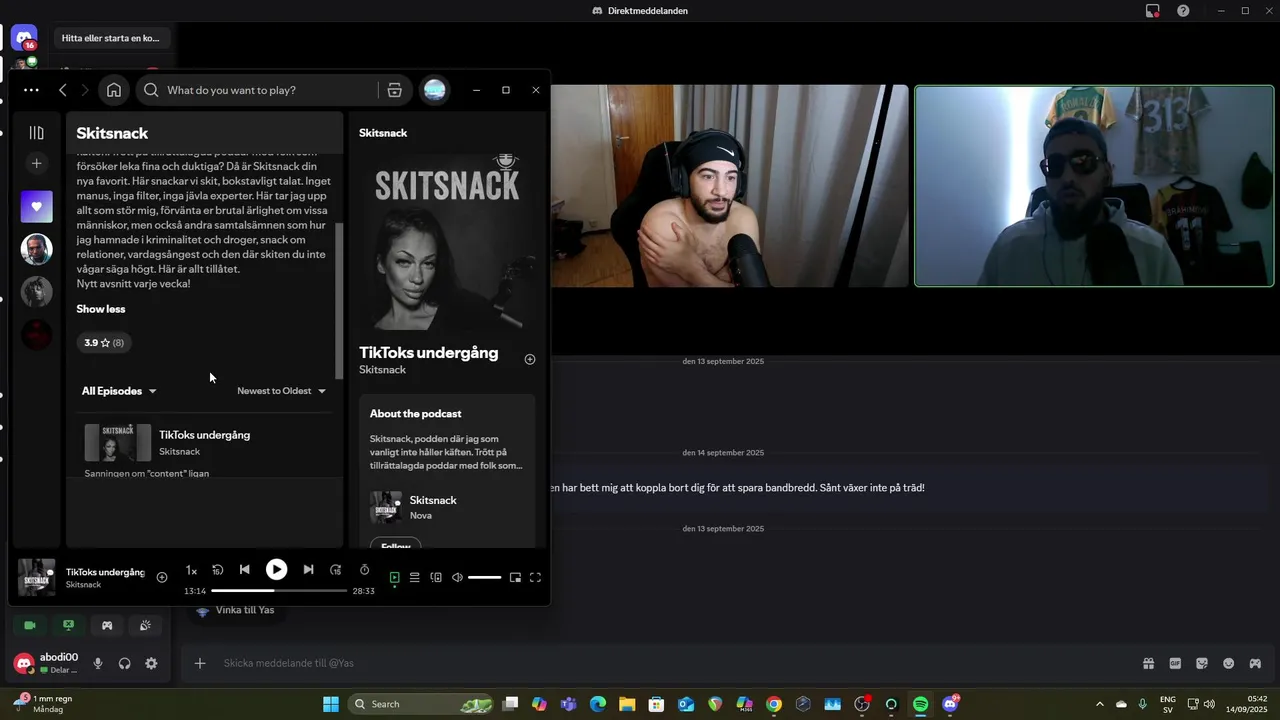This screenshot has height=720, width=1280.
Task: Open Google Chrome from taskbar
Action: click(773, 704)
